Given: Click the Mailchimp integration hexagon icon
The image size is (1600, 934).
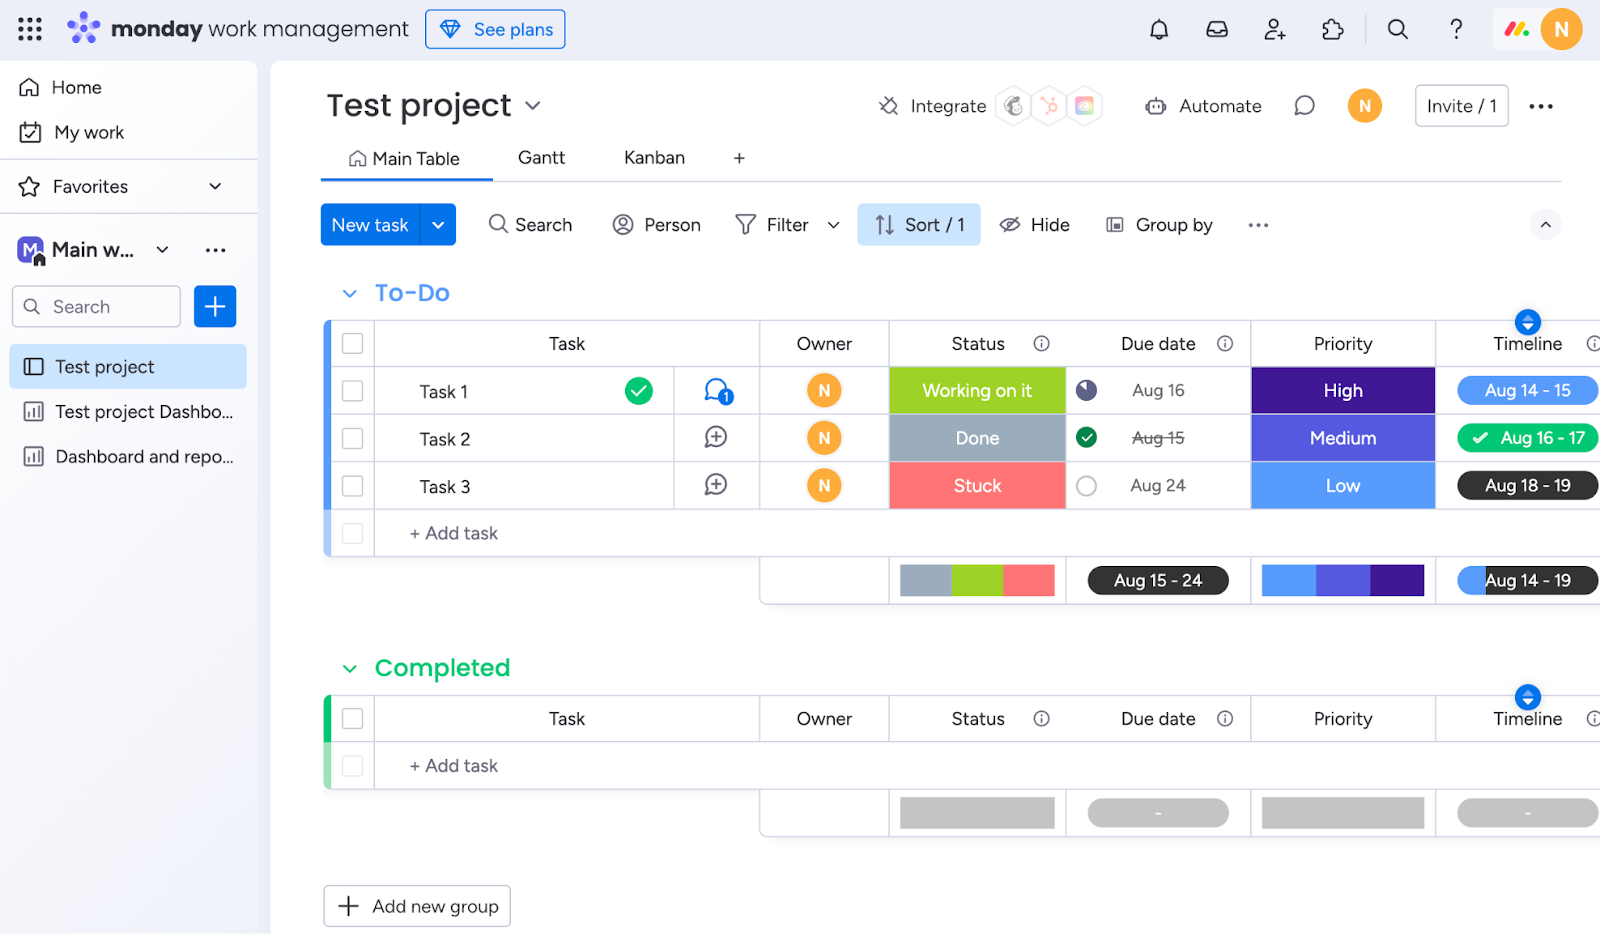Looking at the screenshot, I should pos(1014,106).
